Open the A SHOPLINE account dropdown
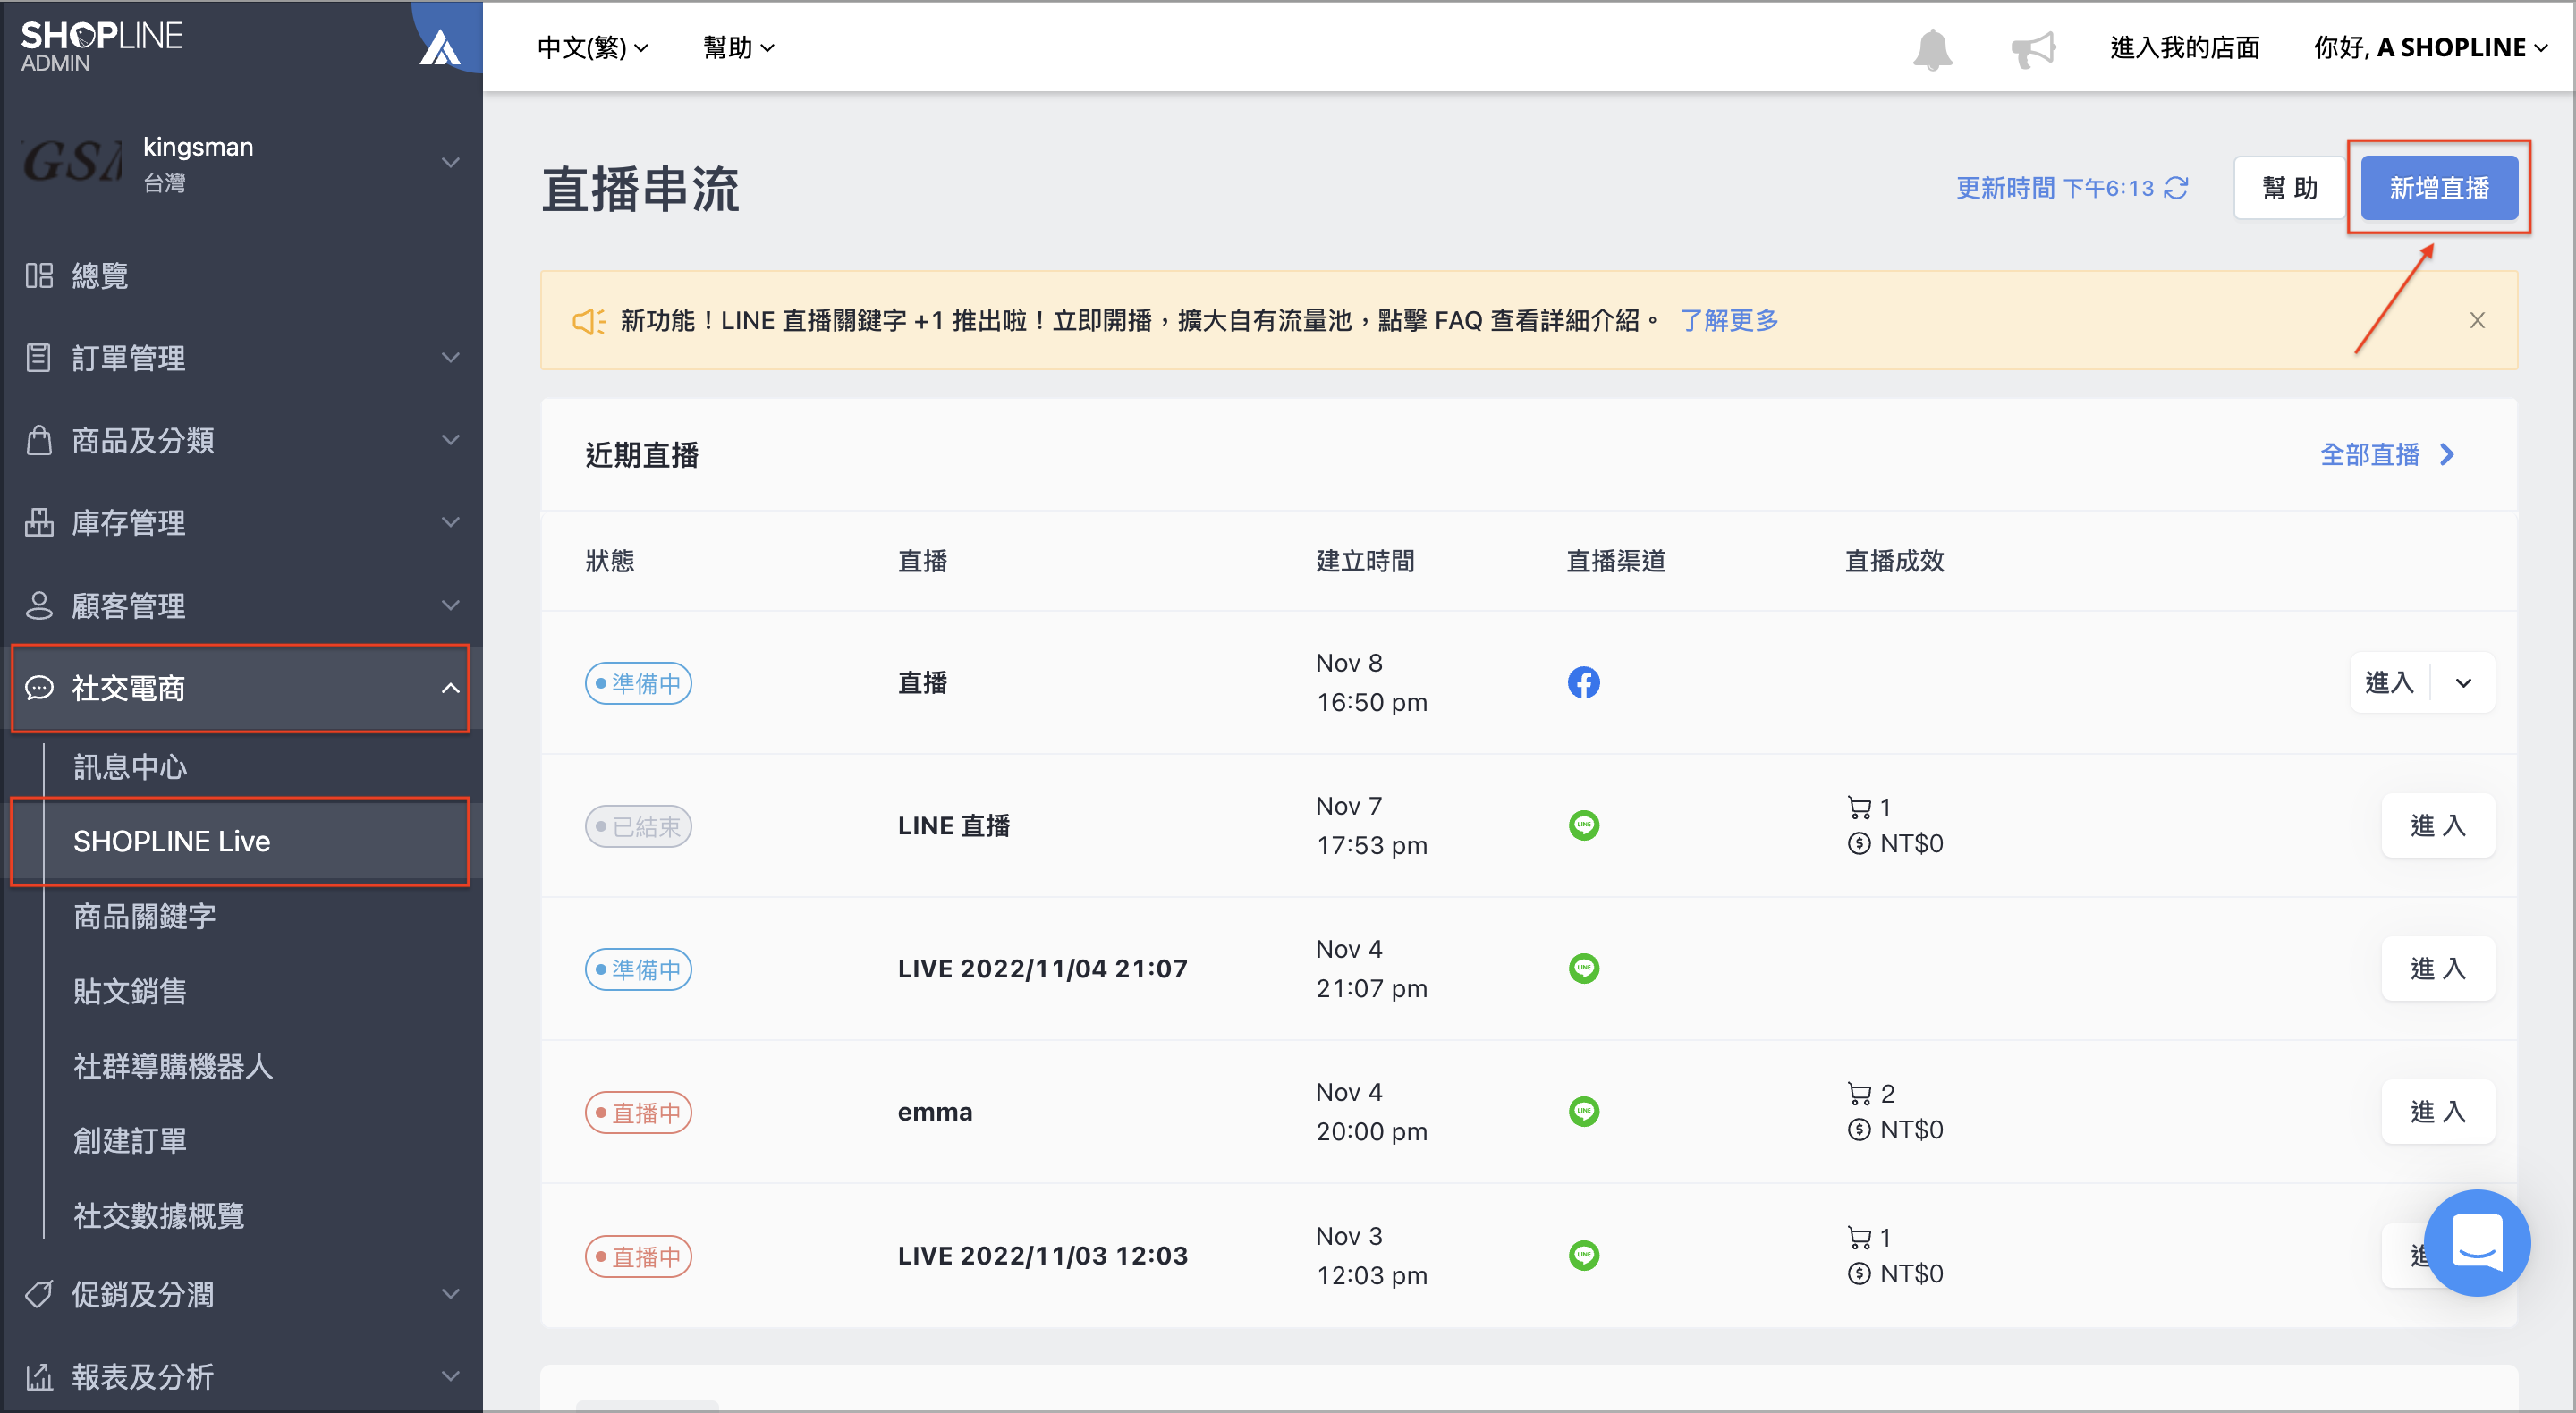Viewport: 2576px width, 1413px height. 2430,47
